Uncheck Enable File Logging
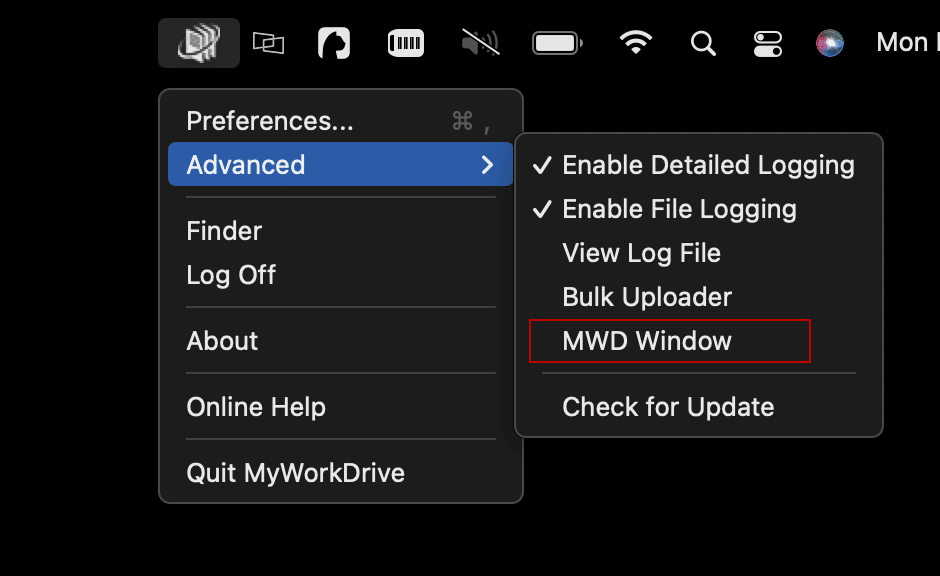940x576 pixels. point(679,209)
